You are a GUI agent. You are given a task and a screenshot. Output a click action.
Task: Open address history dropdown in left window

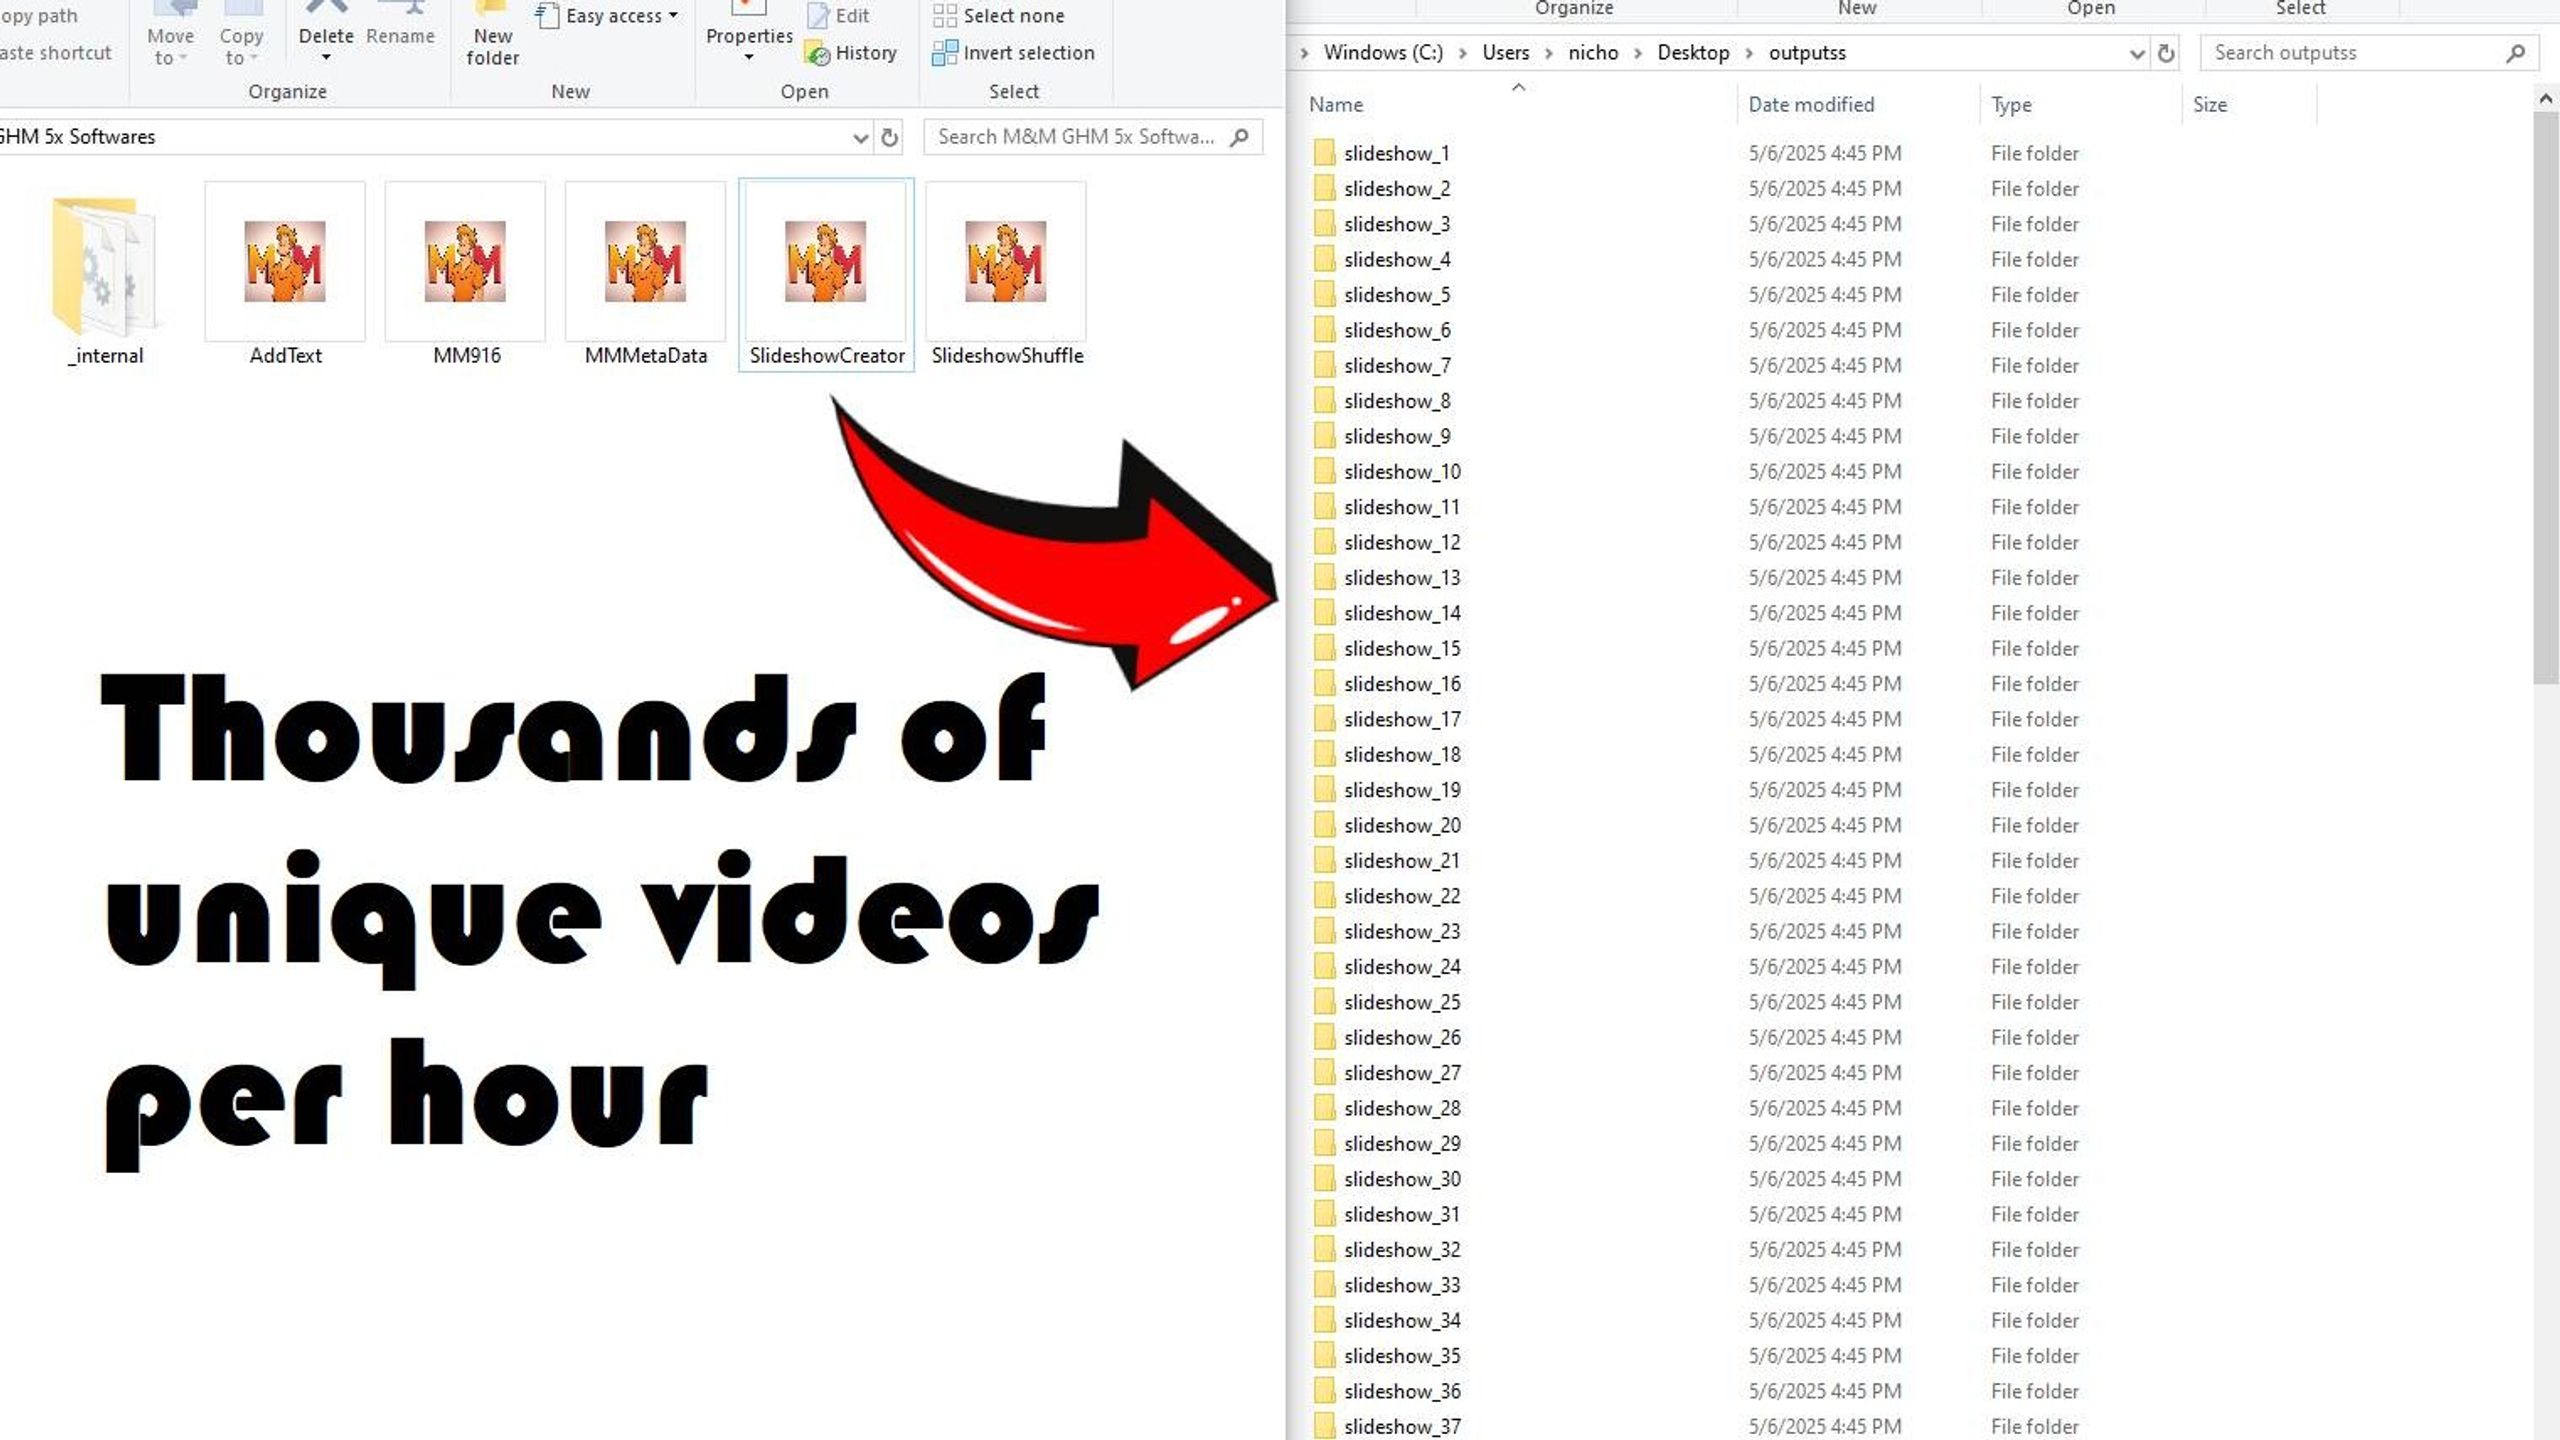coord(860,137)
